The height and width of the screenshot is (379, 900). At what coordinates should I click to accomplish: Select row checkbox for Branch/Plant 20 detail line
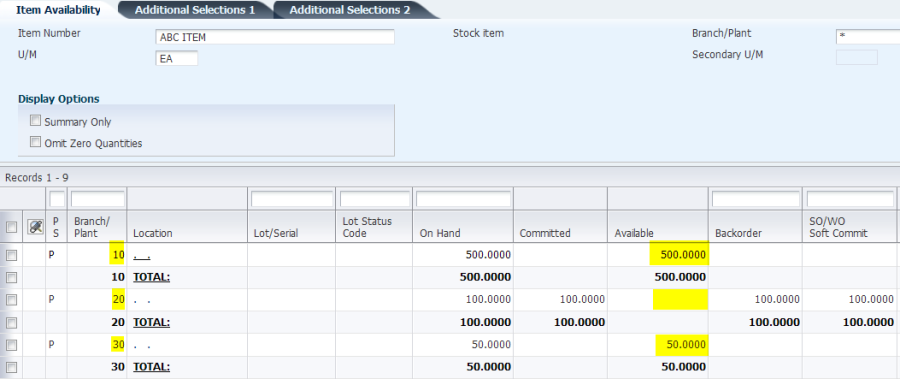[11, 300]
